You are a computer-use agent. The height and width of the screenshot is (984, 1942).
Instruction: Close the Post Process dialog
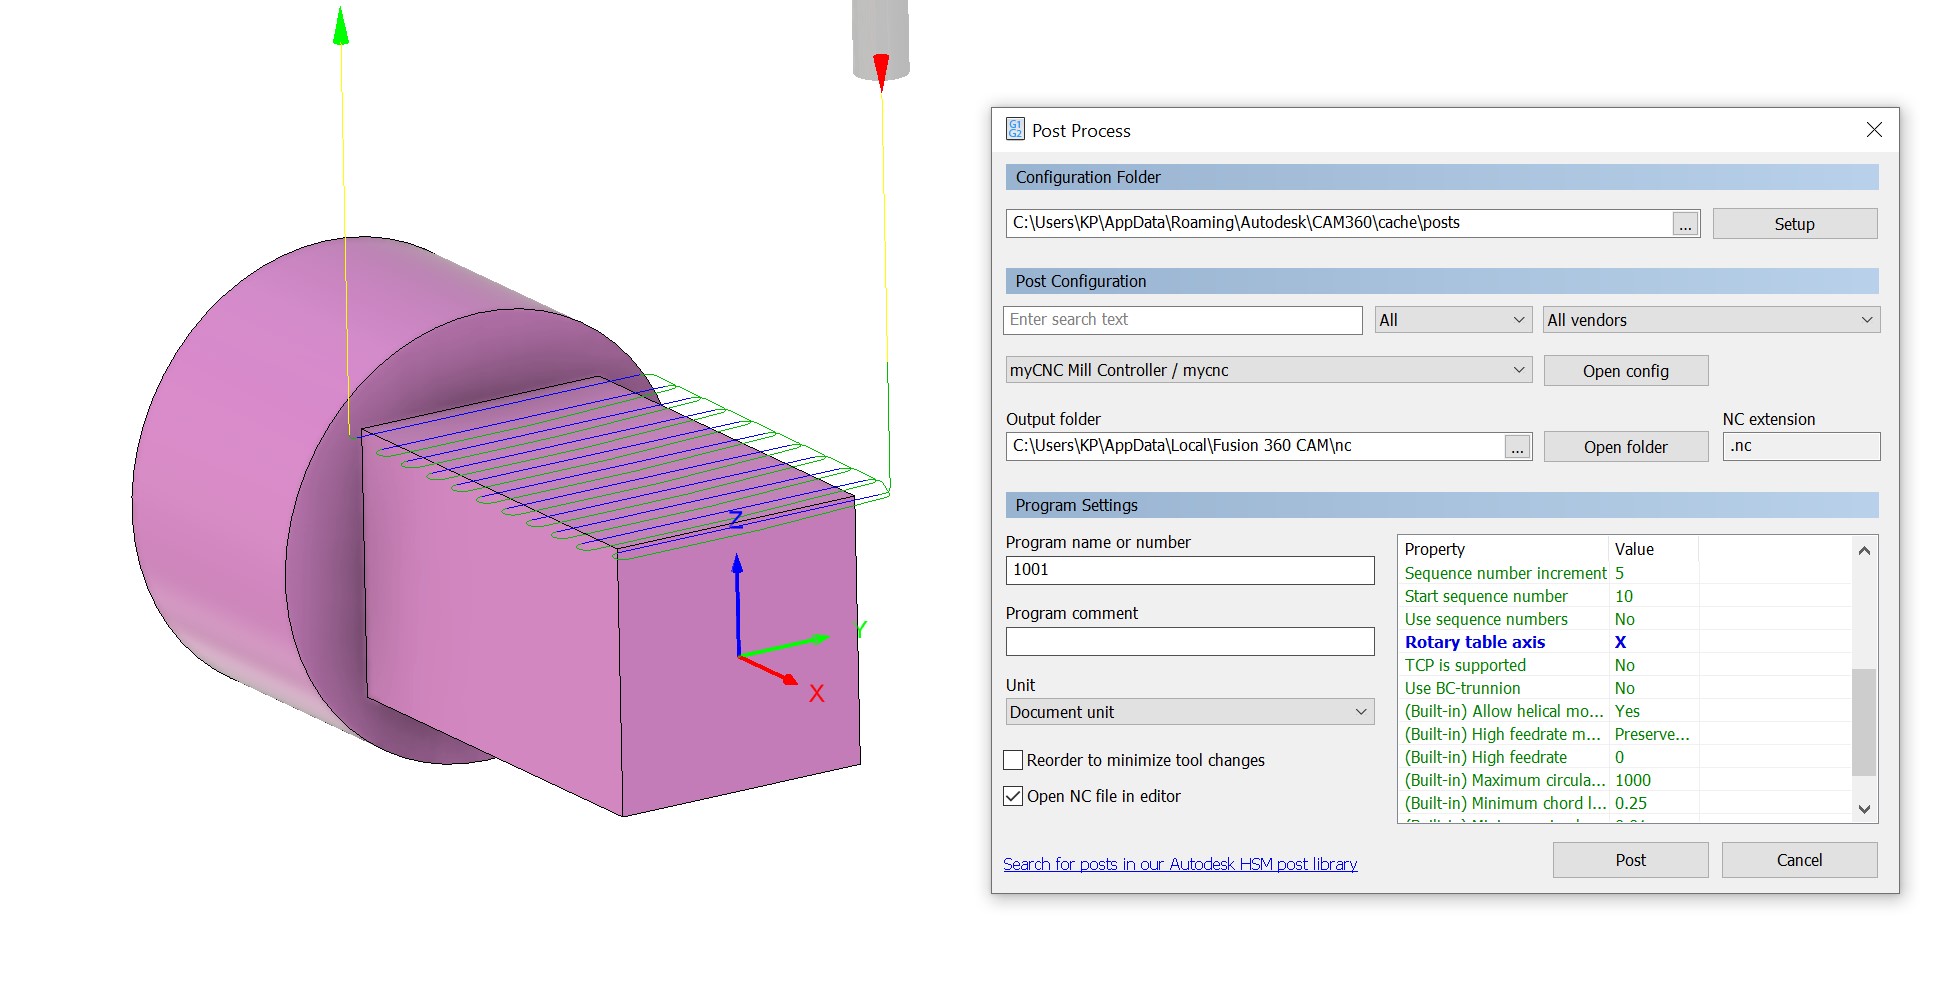coord(1874,130)
